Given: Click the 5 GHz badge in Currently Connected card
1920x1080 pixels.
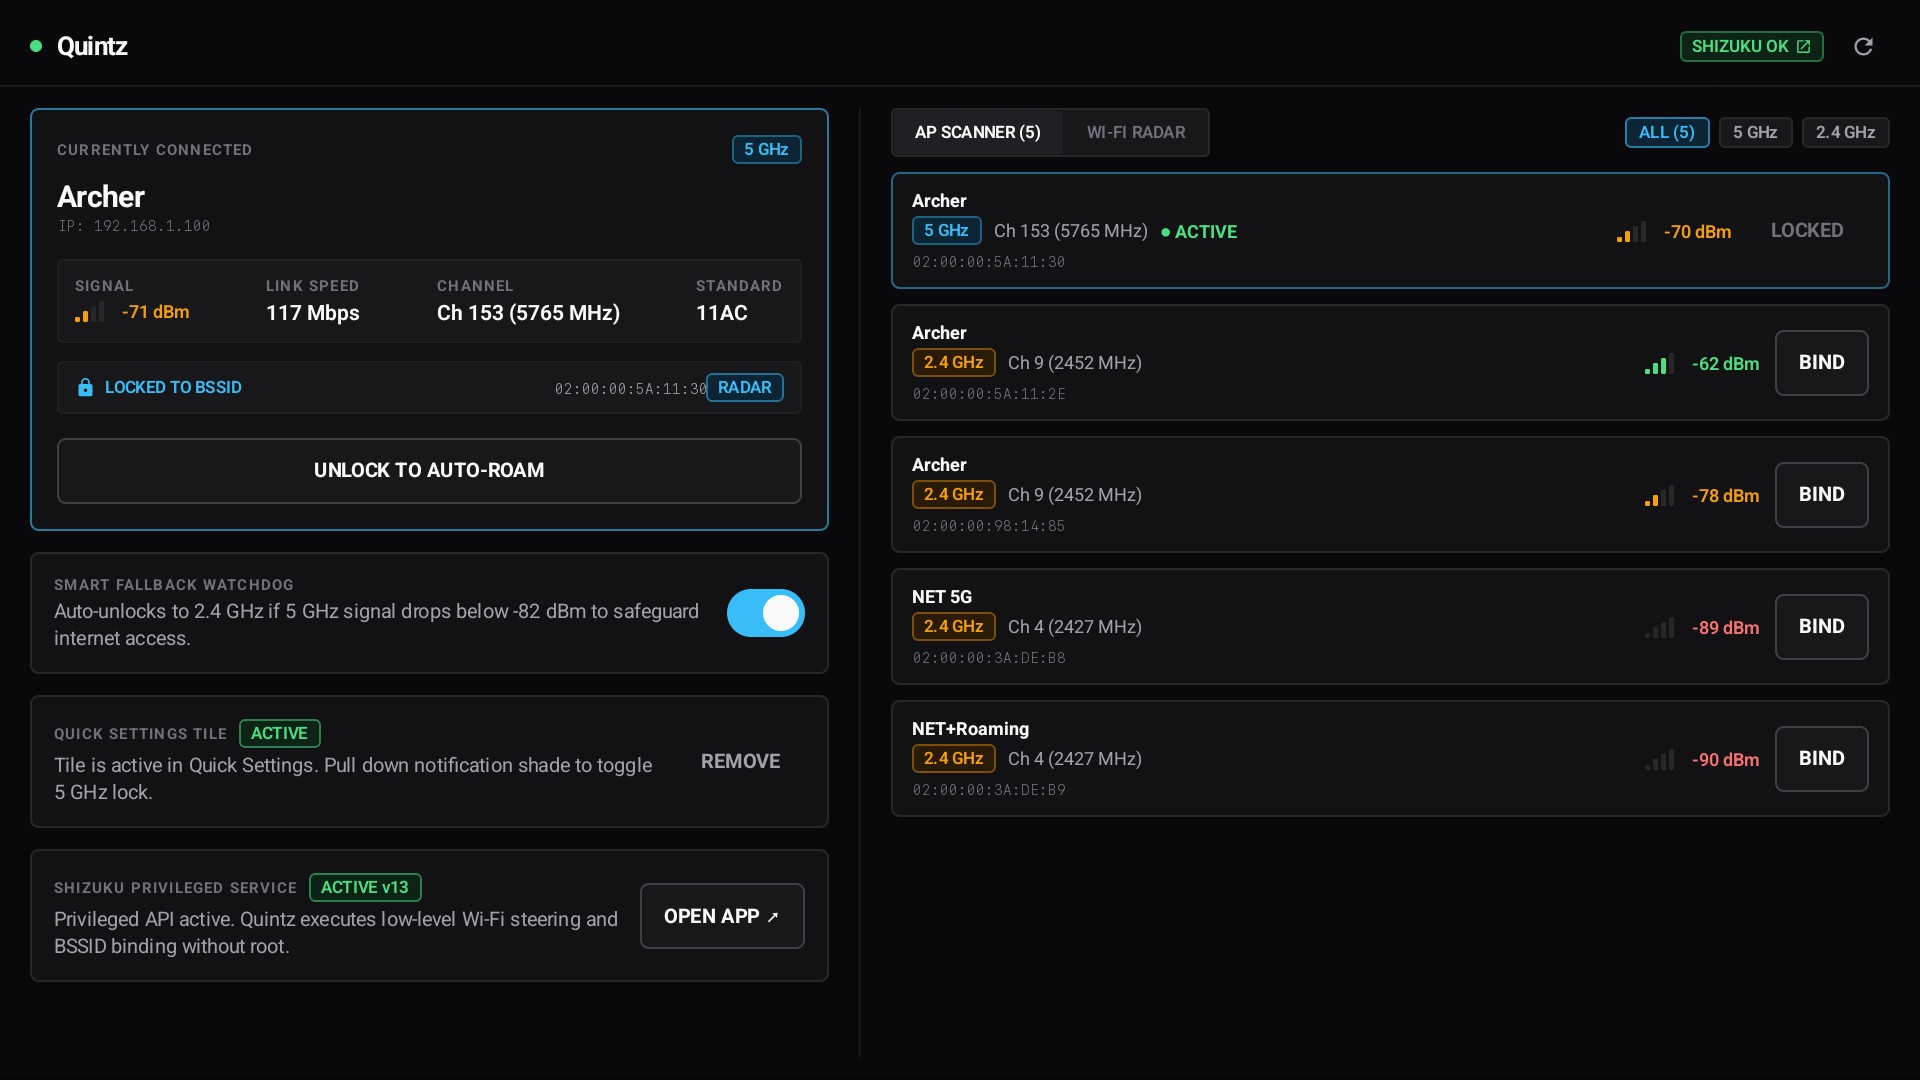Looking at the screenshot, I should 766,149.
